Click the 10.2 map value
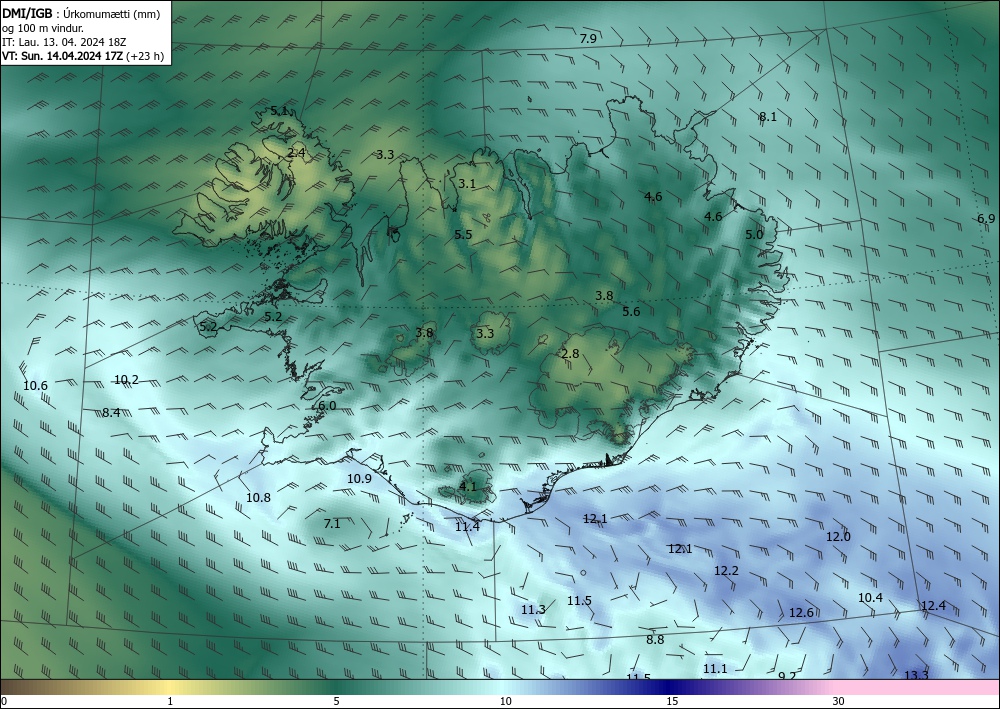 (x=126, y=380)
